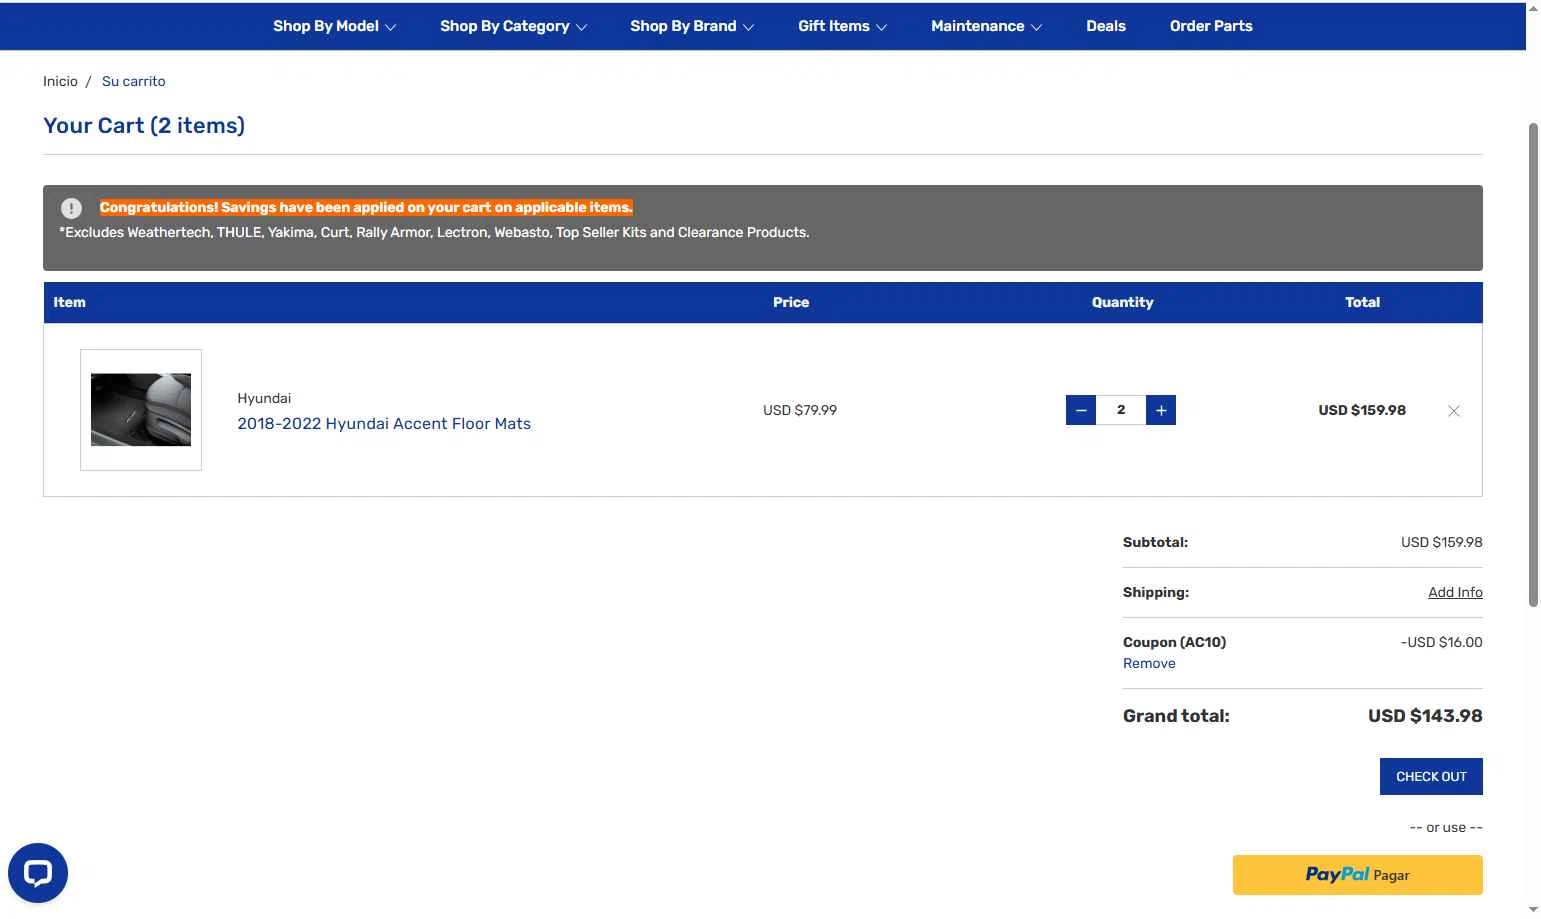Click Add Info for shipping
This screenshot has height=919, width=1541.
point(1455,592)
